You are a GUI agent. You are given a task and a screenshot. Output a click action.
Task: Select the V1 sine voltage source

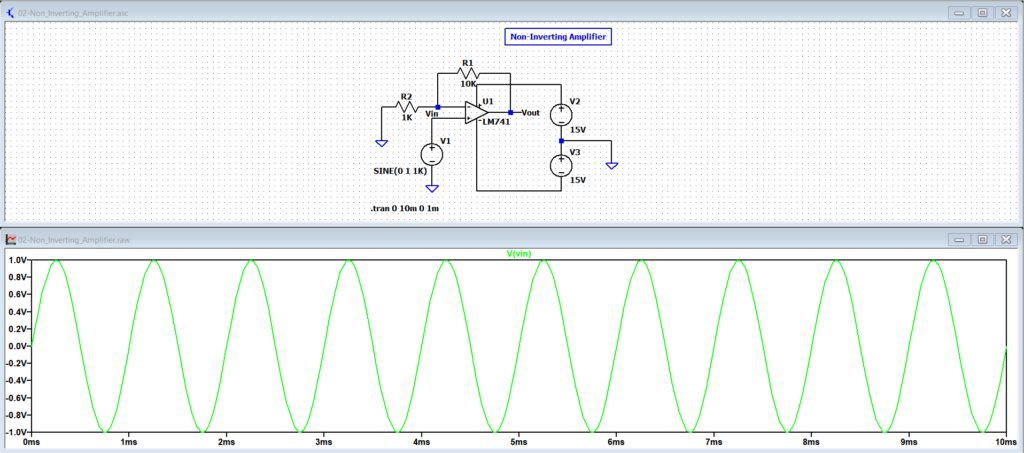[x=432, y=155]
